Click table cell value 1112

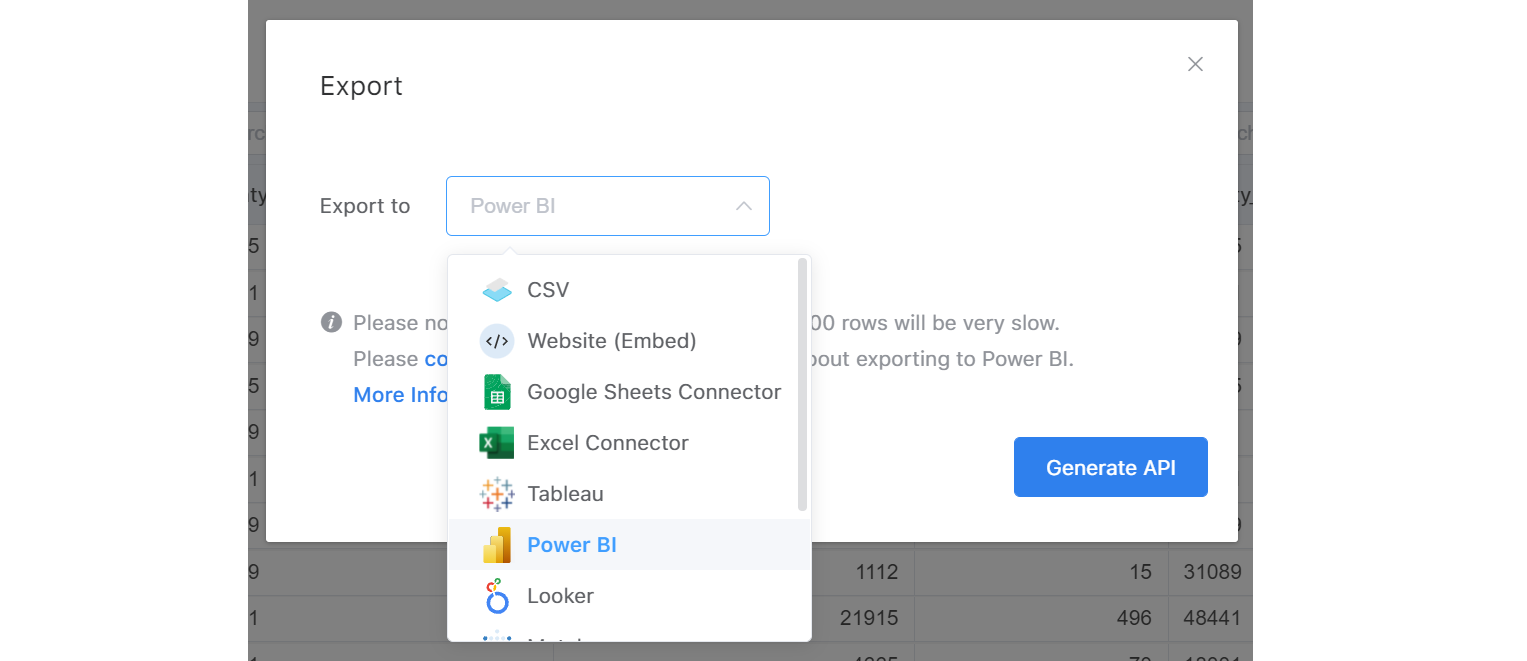click(877, 572)
